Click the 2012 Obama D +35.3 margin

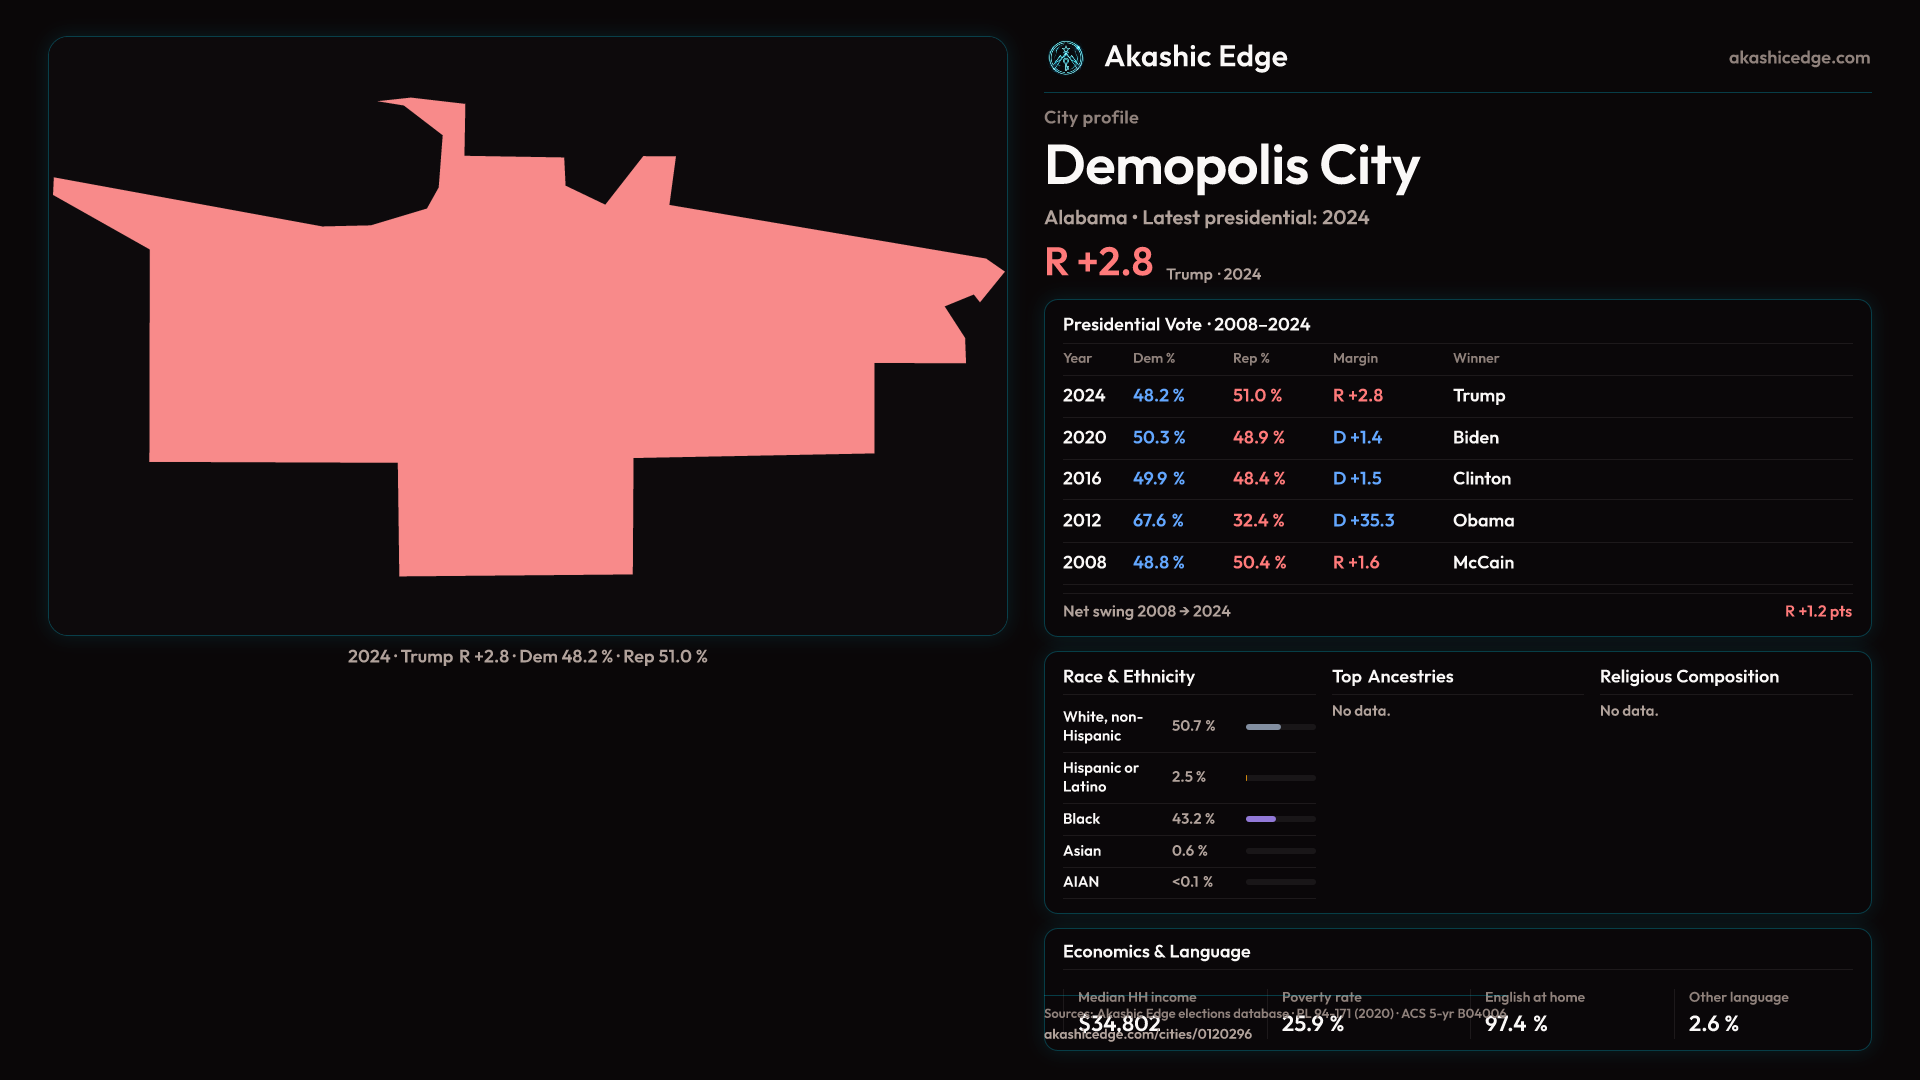tap(1363, 521)
